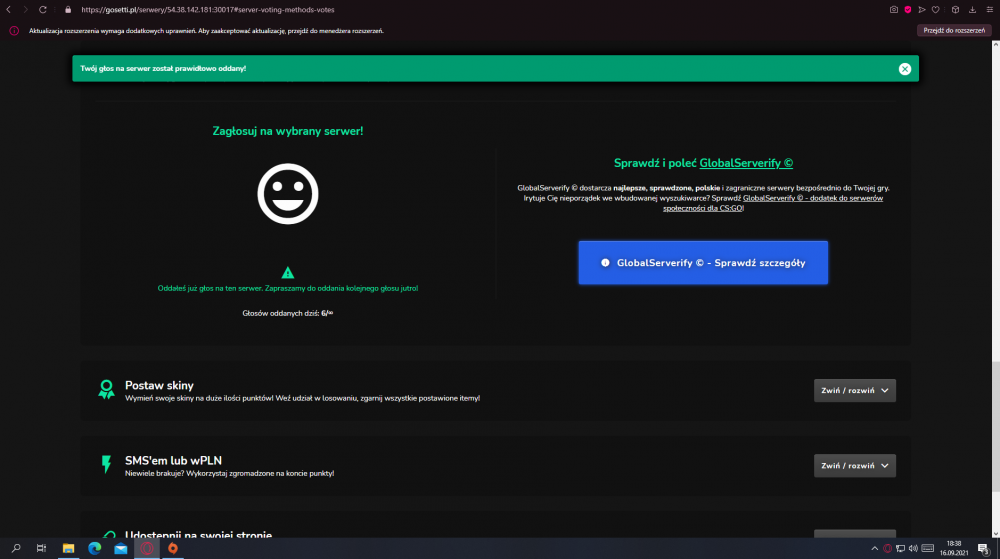This screenshot has width=1000, height=559.
Task: Click the Głosów oddanych dziś counter text
Action: click(288, 314)
